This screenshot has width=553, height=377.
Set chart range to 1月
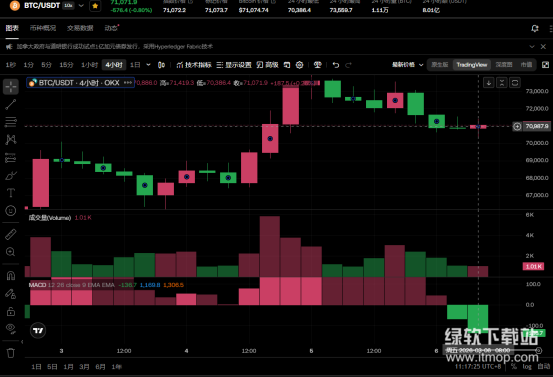68,367
